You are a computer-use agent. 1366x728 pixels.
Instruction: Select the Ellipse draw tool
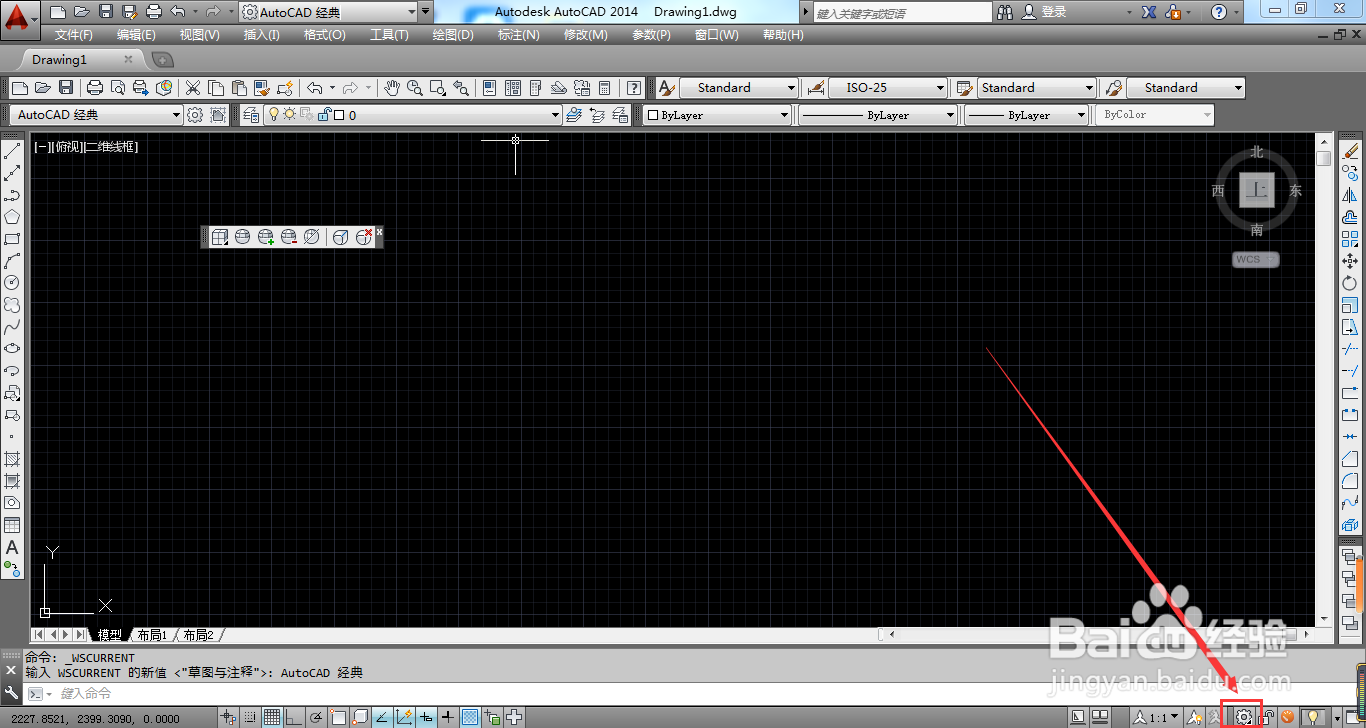click(12, 348)
